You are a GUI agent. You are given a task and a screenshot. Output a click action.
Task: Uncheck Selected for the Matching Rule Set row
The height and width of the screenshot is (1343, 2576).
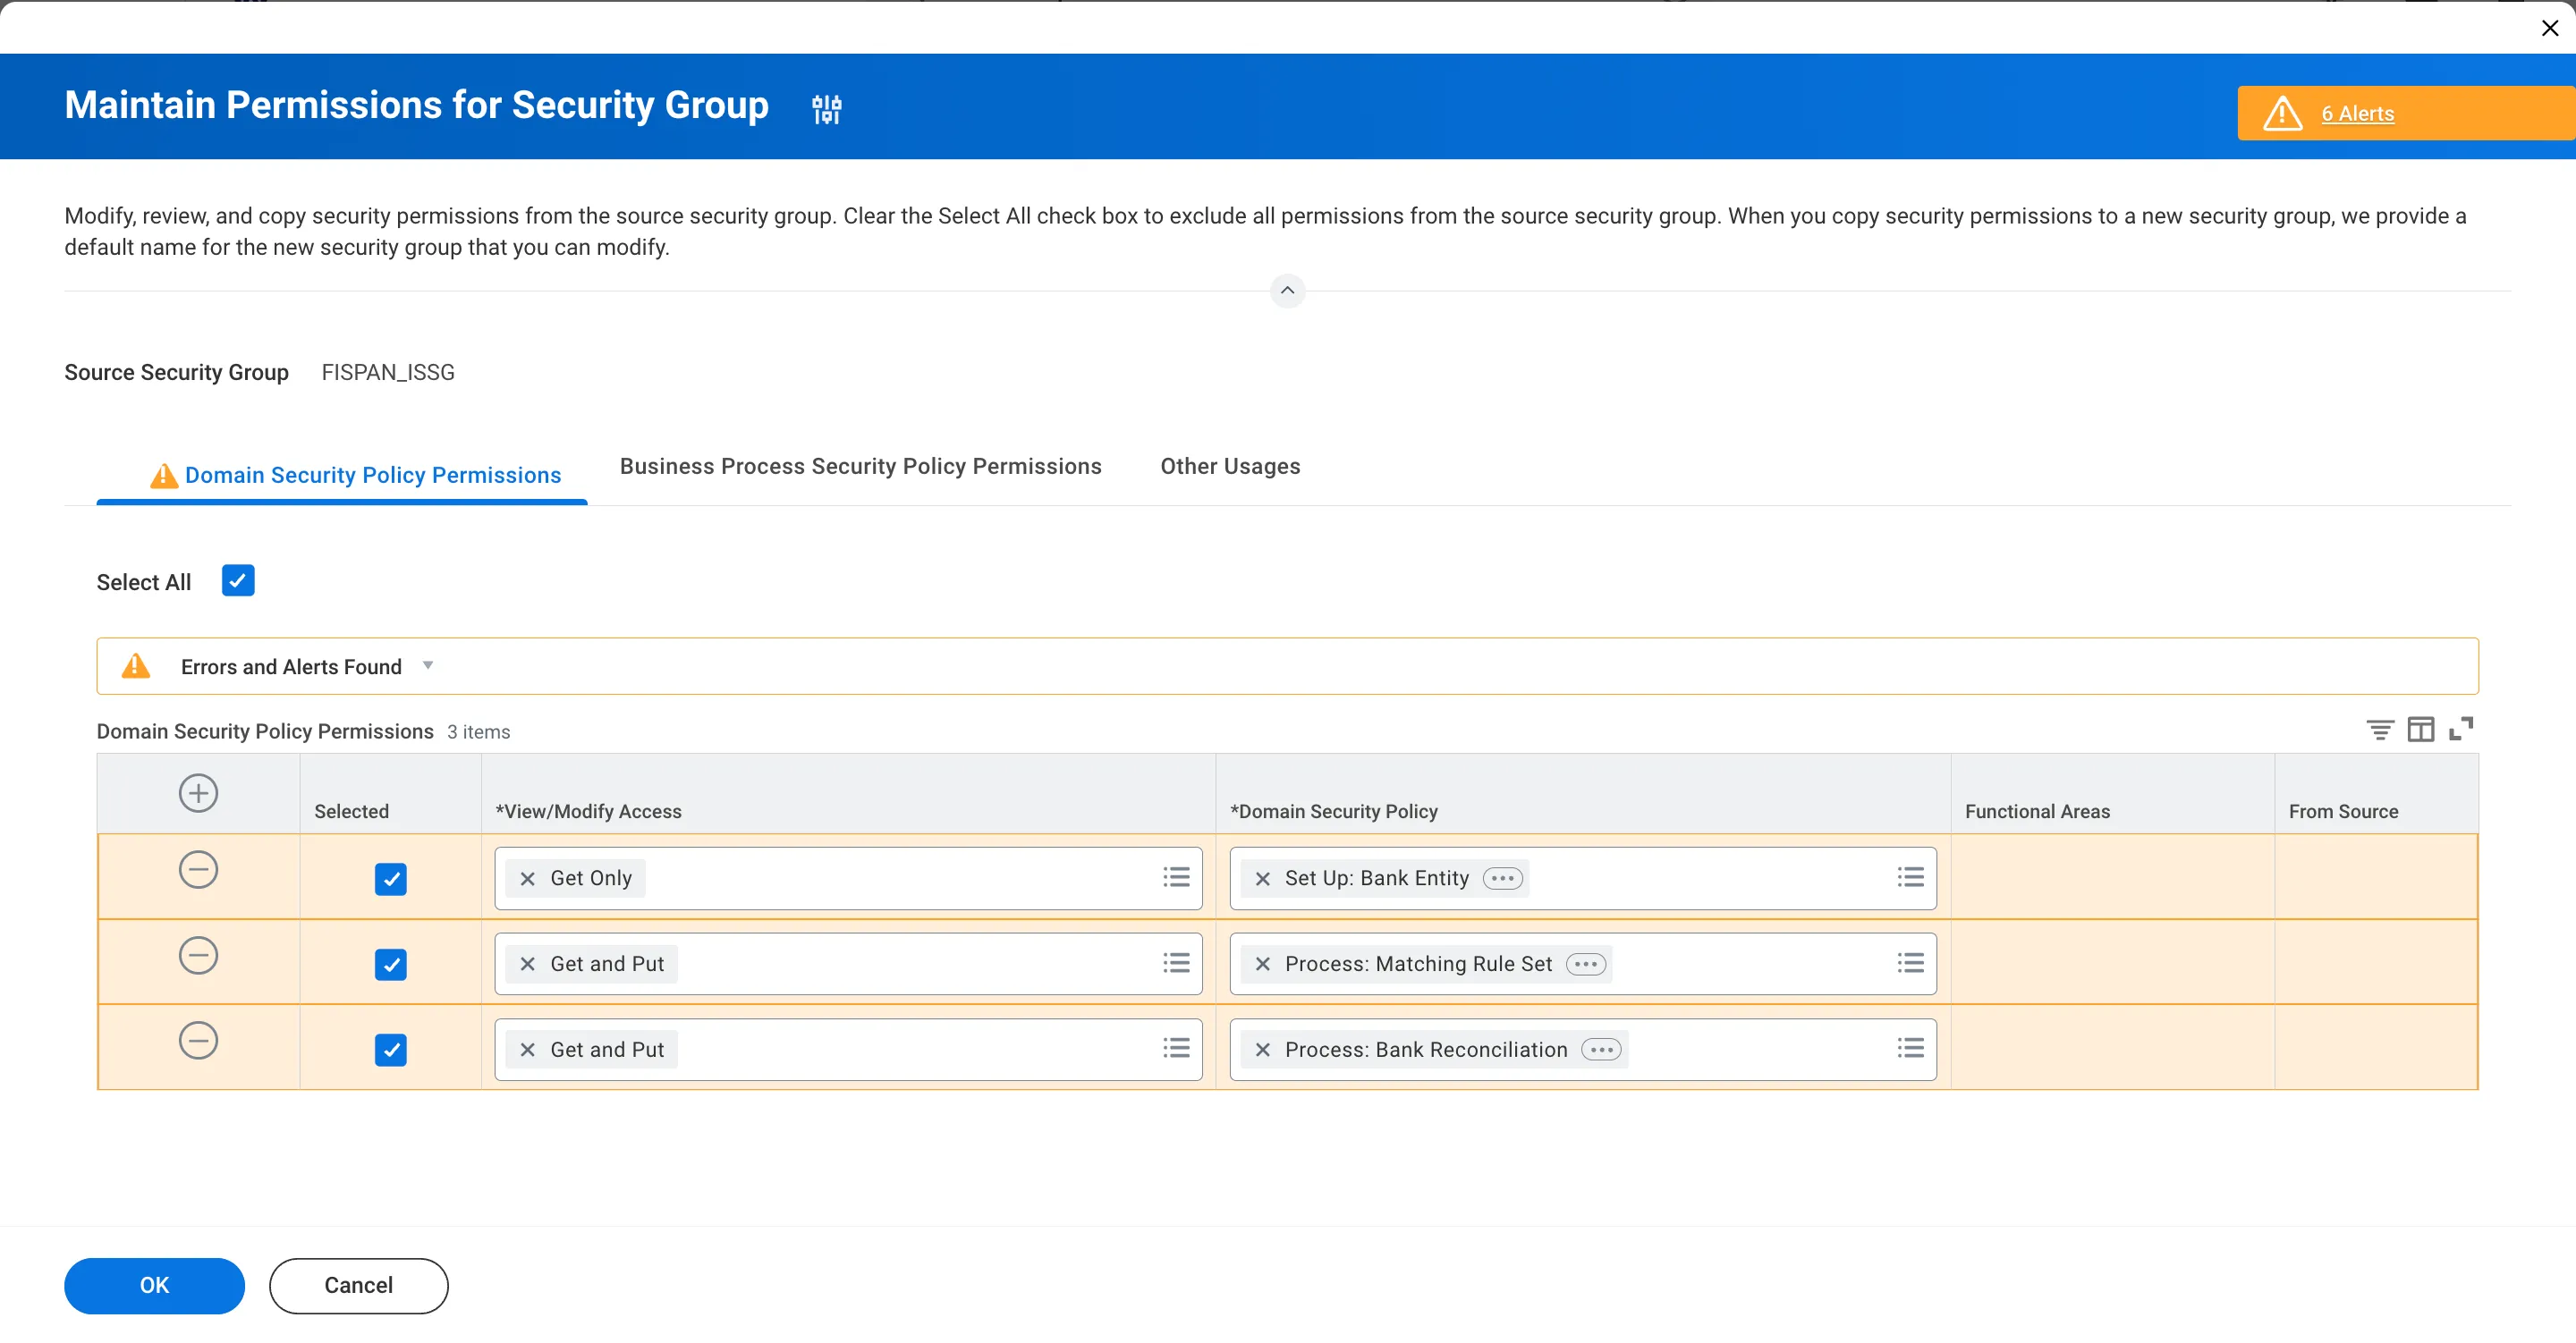(390, 964)
